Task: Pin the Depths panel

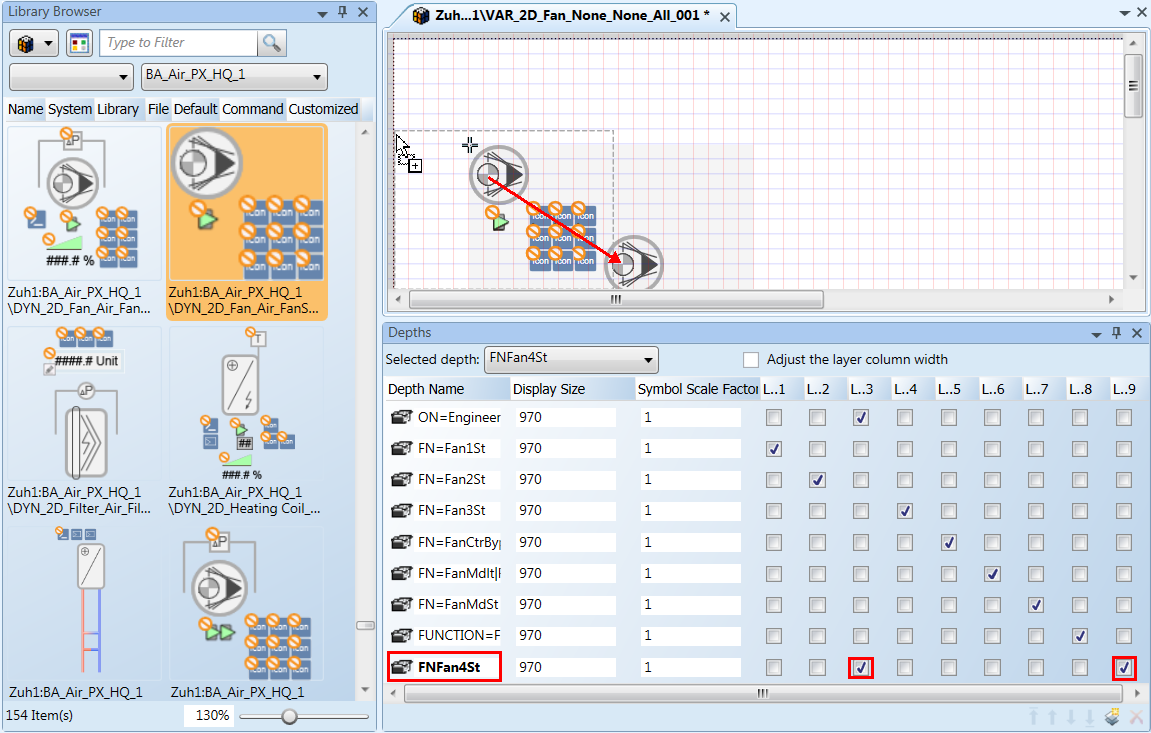Action: pos(1117,332)
